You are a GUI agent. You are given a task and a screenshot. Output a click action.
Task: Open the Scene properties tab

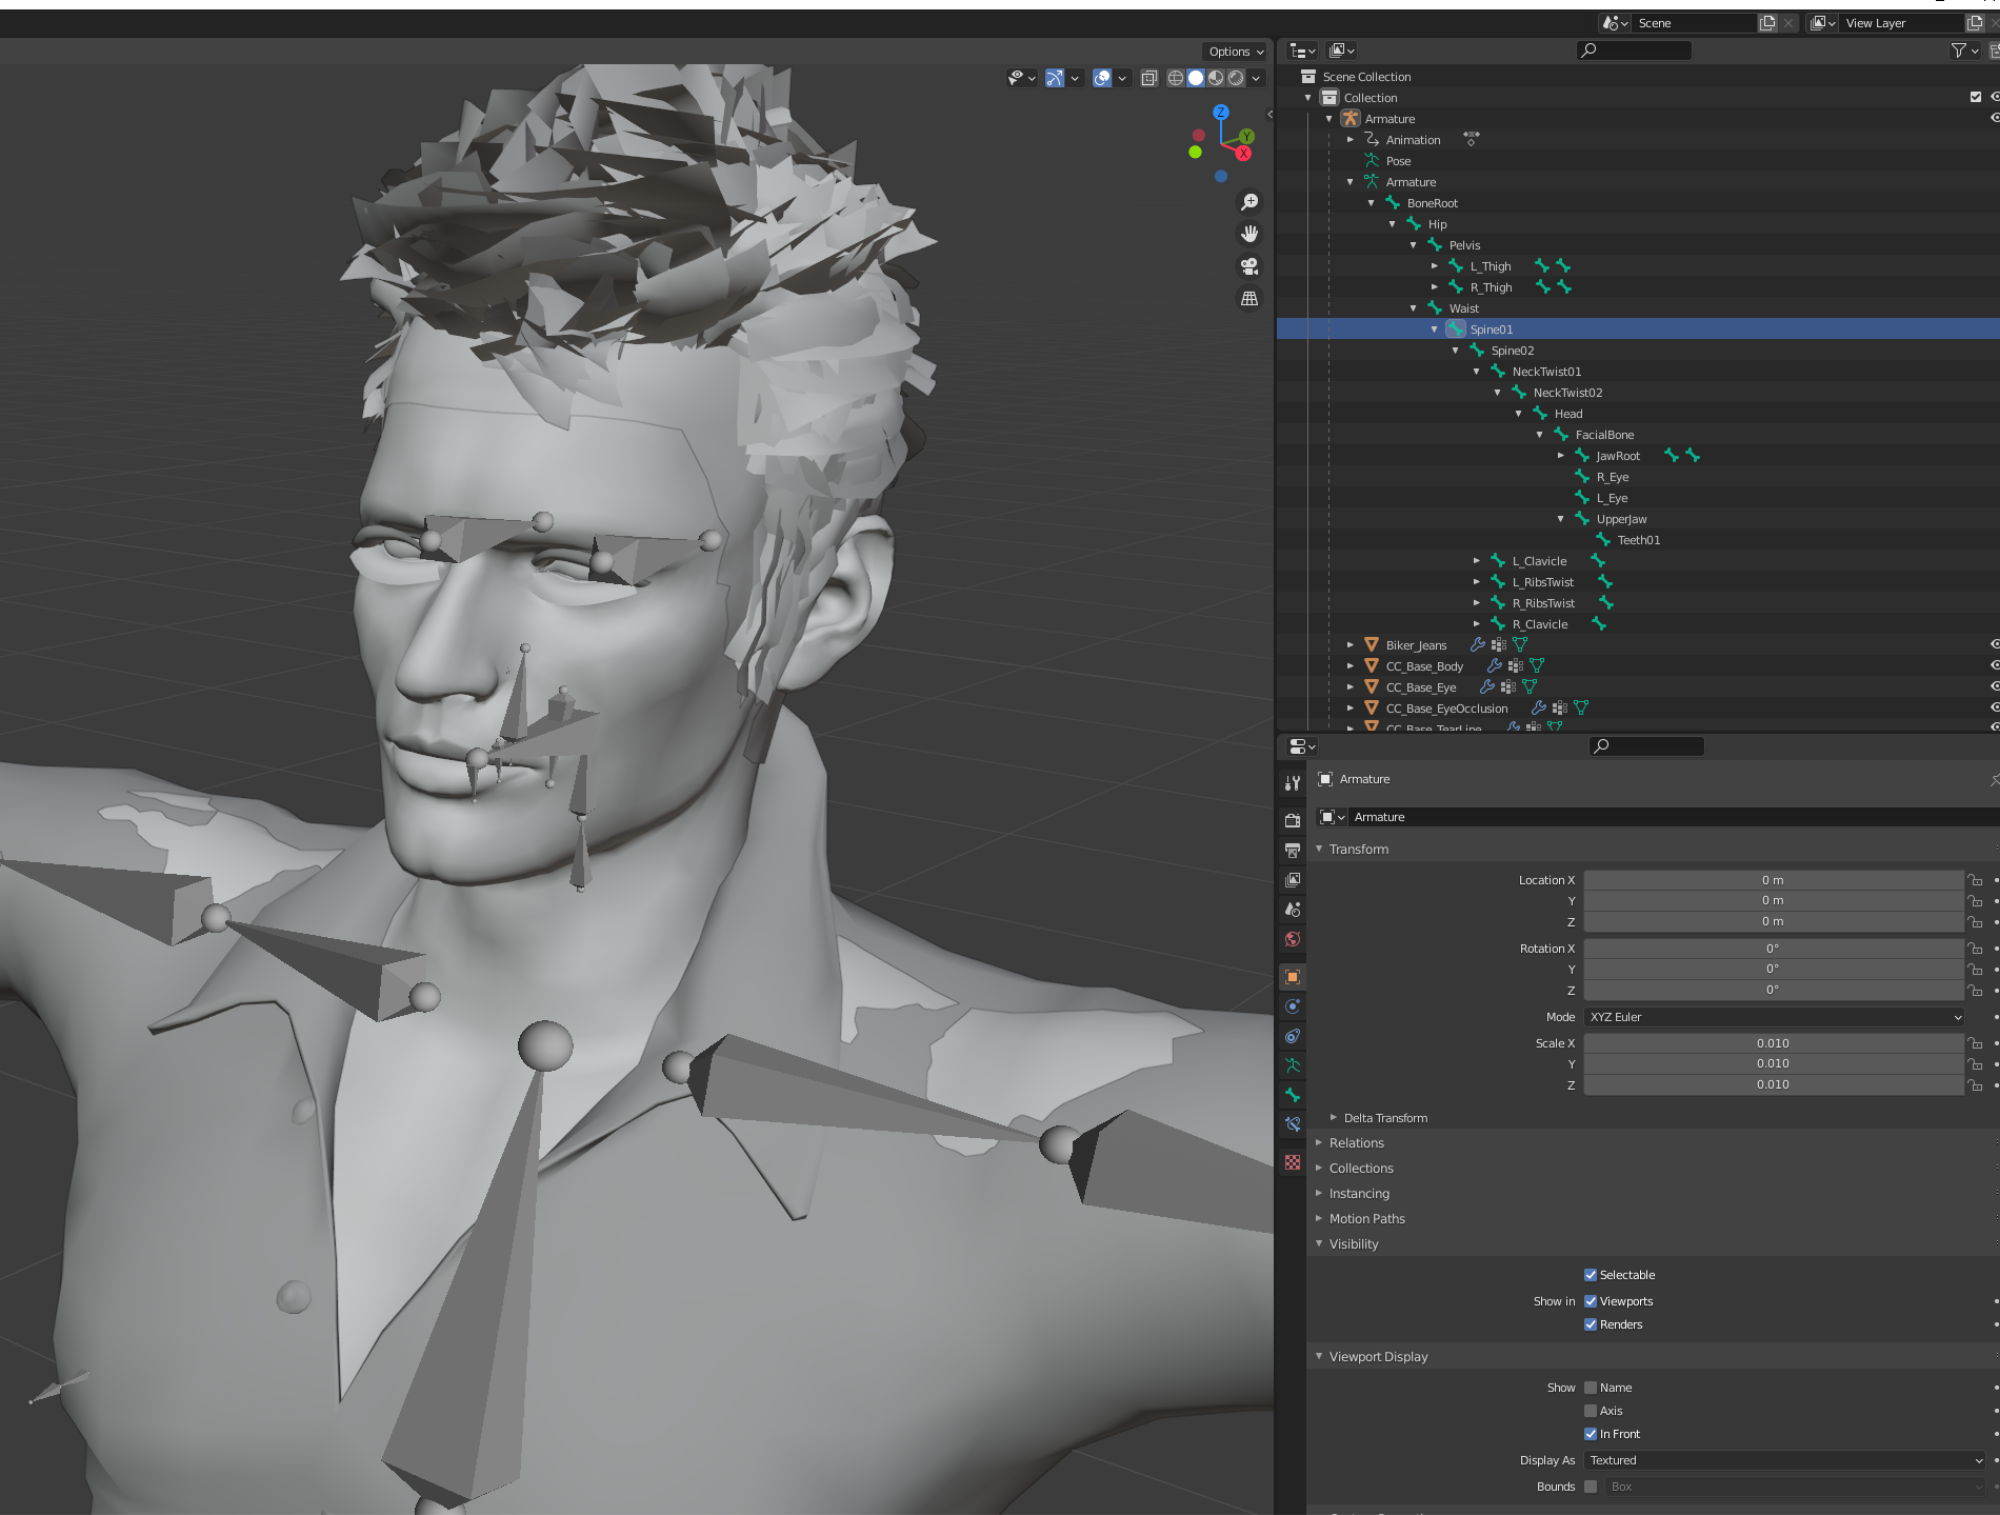[x=1292, y=909]
